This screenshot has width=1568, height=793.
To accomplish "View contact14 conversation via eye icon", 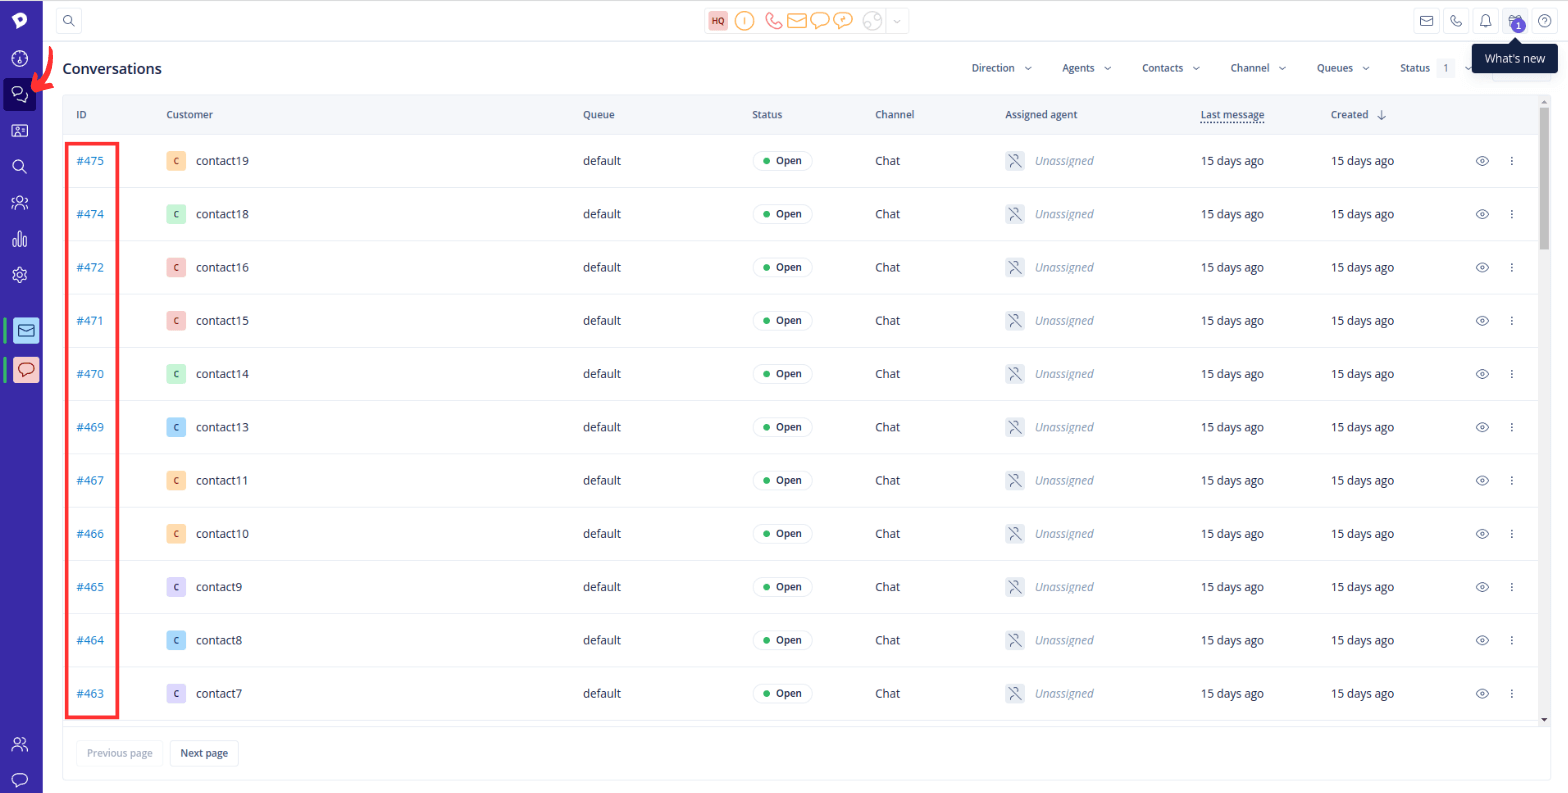I will (x=1483, y=374).
